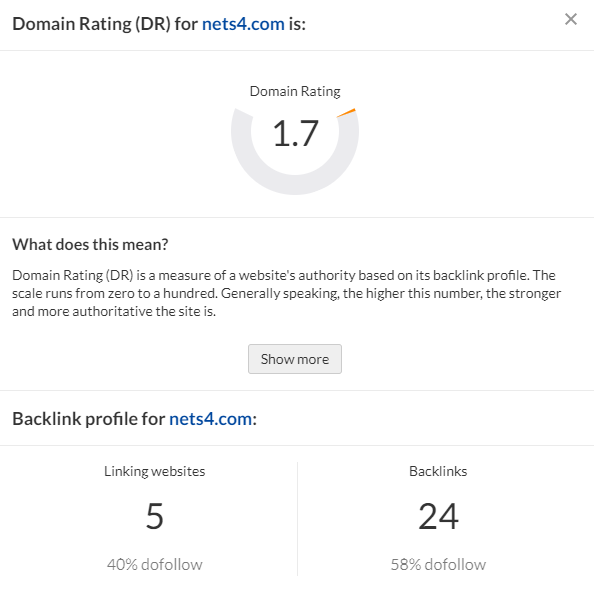This screenshot has height=589, width=594.
Task: Click the Domain Rating gauge
Action: pyautogui.click(x=295, y=151)
